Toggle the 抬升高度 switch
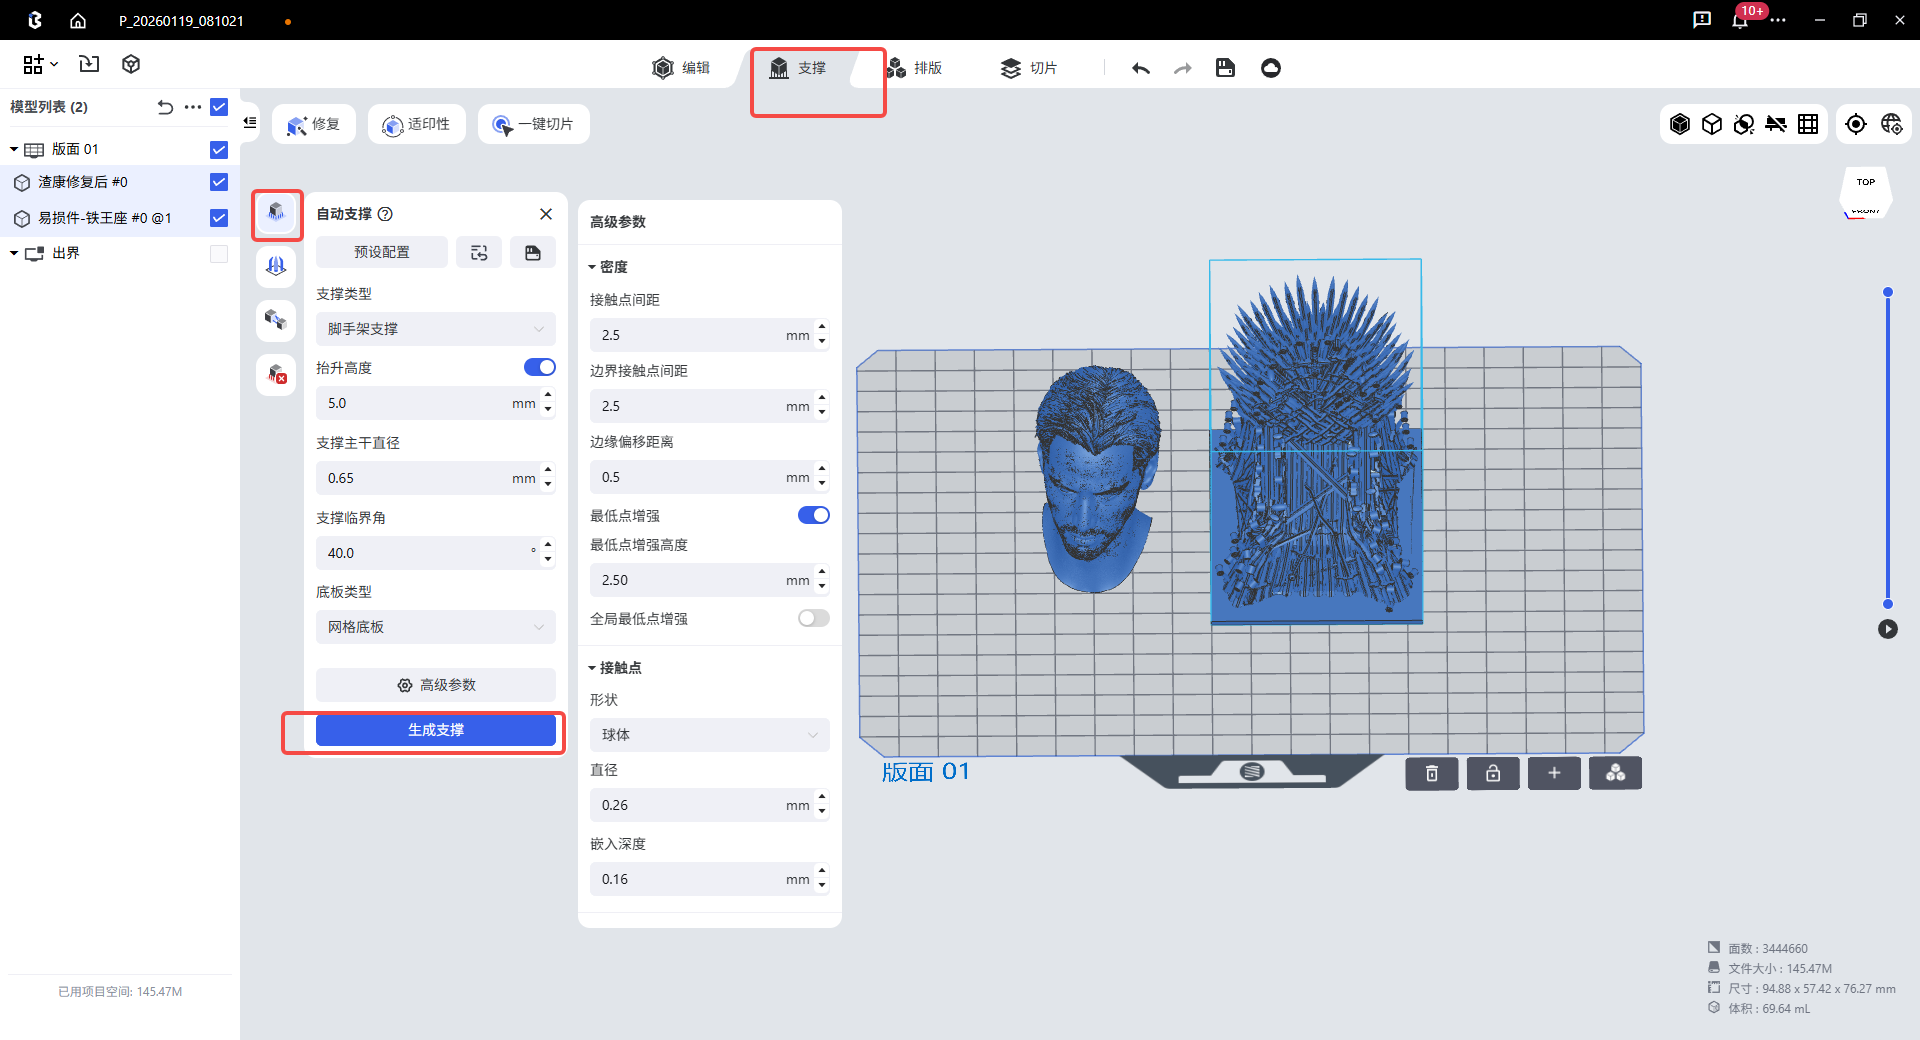Screen dimensions: 1920x1040 tap(540, 368)
